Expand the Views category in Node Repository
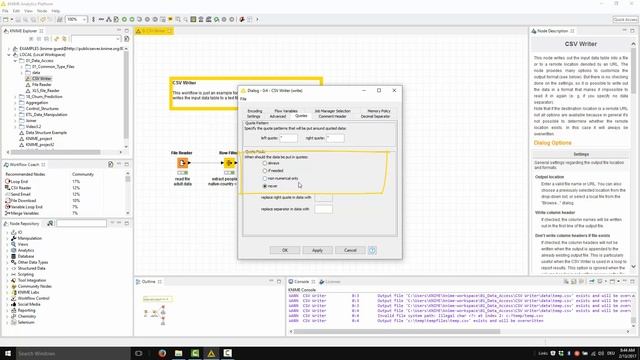This screenshot has height=360, width=640. [7, 244]
